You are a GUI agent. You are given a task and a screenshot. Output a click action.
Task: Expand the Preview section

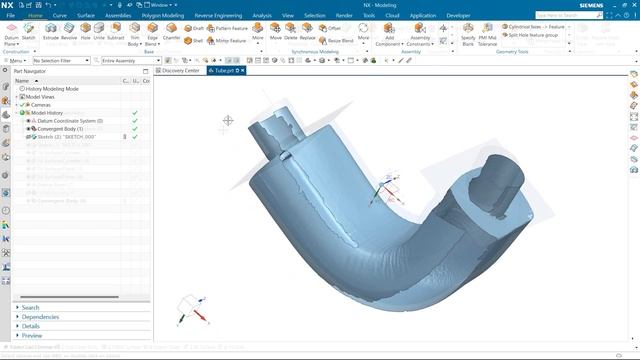click(17, 336)
